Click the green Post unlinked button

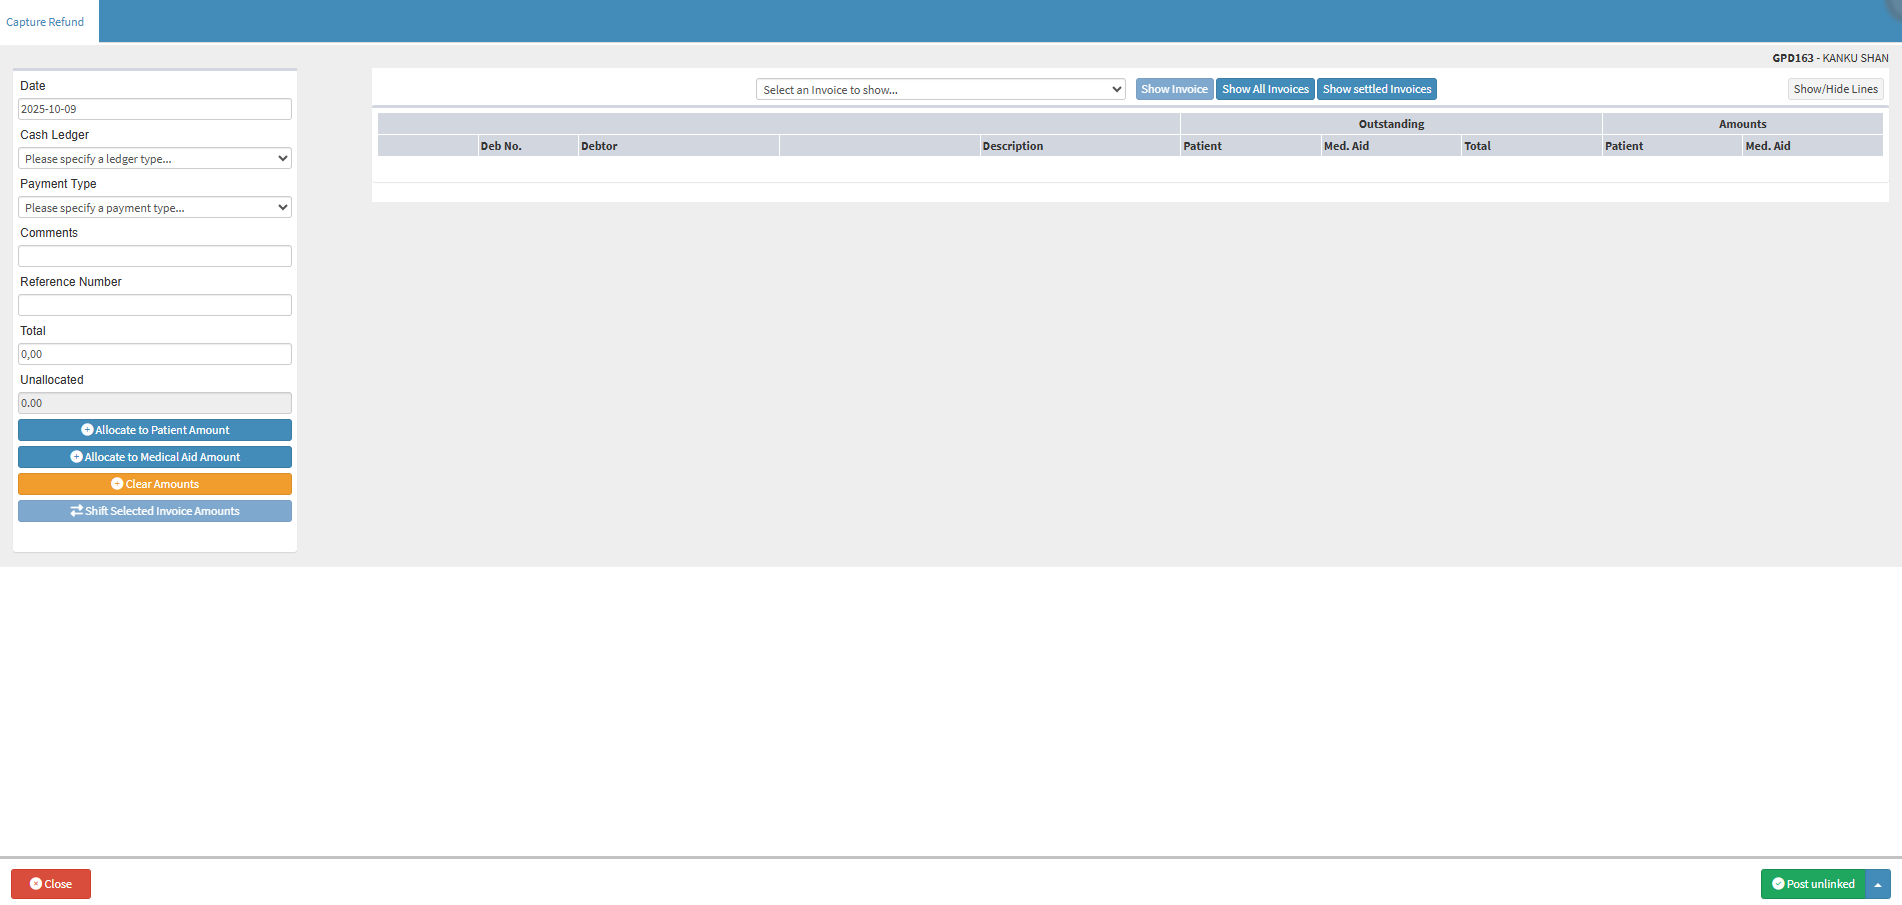click(x=1813, y=884)
